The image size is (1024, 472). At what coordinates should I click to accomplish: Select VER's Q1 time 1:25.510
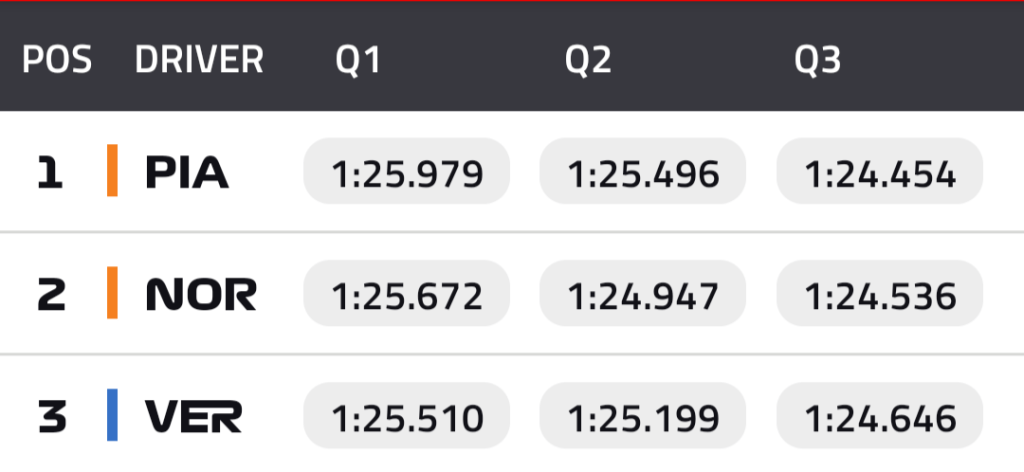coord(407,416)
